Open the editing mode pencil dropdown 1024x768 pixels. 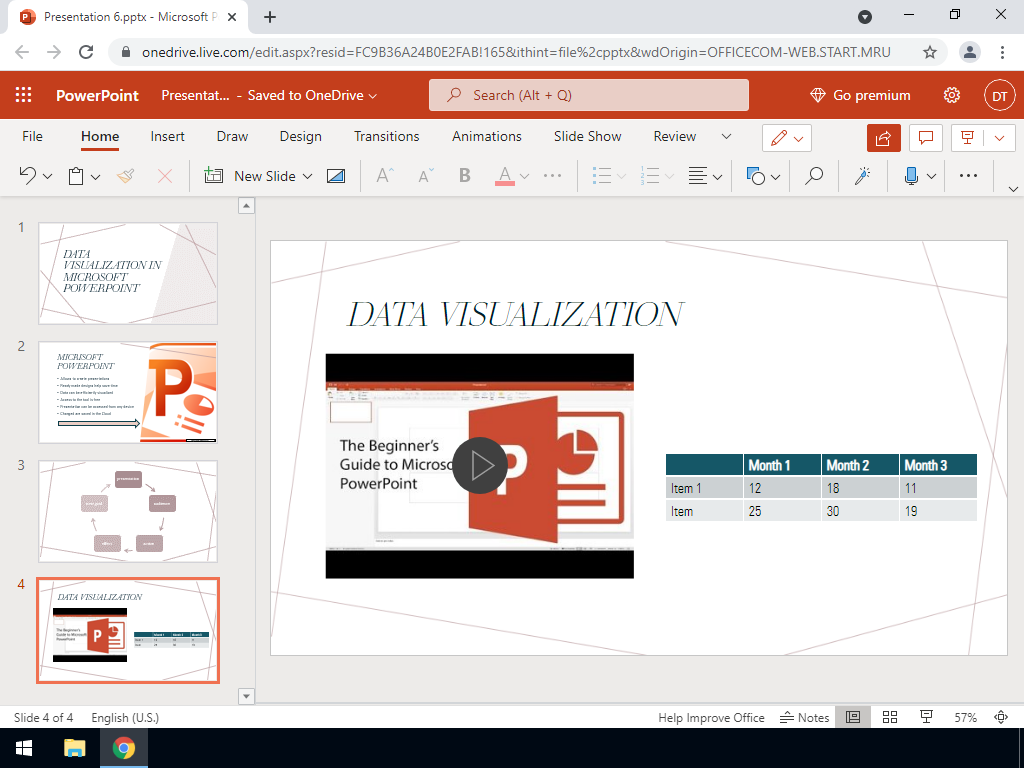coord(787,138)
